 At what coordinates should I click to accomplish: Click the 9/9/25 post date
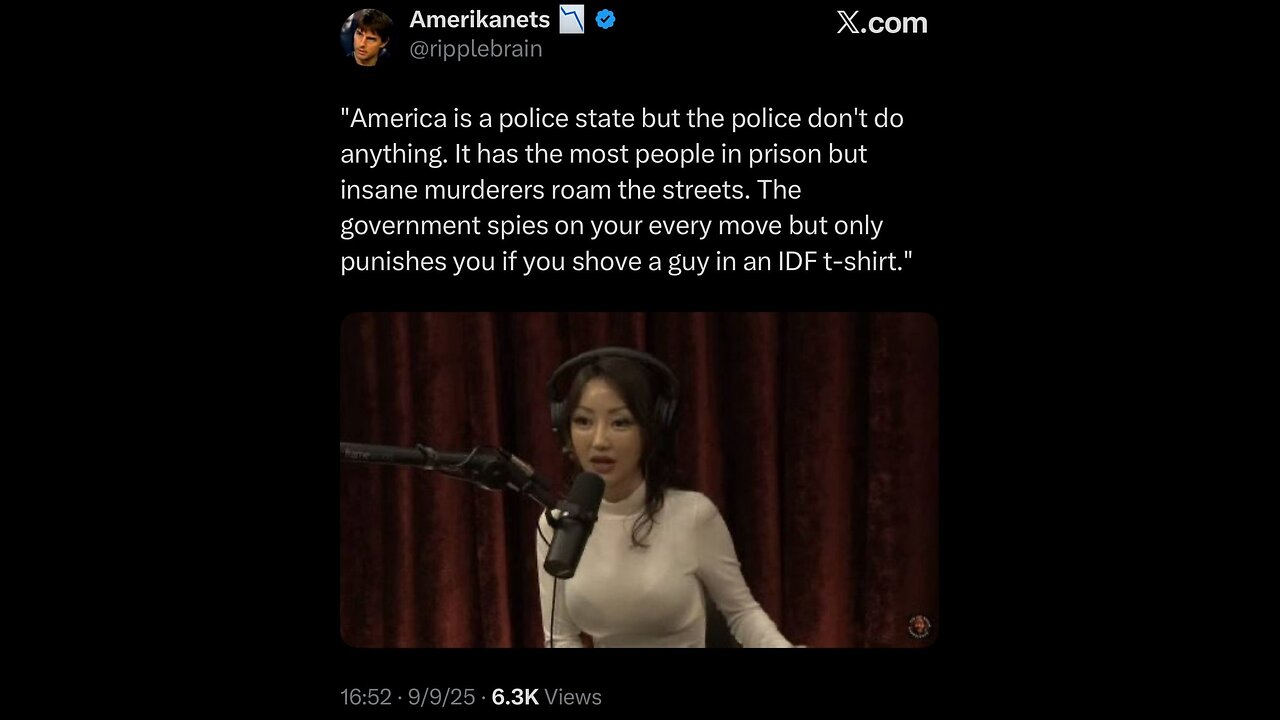click(x=442, y=697)
